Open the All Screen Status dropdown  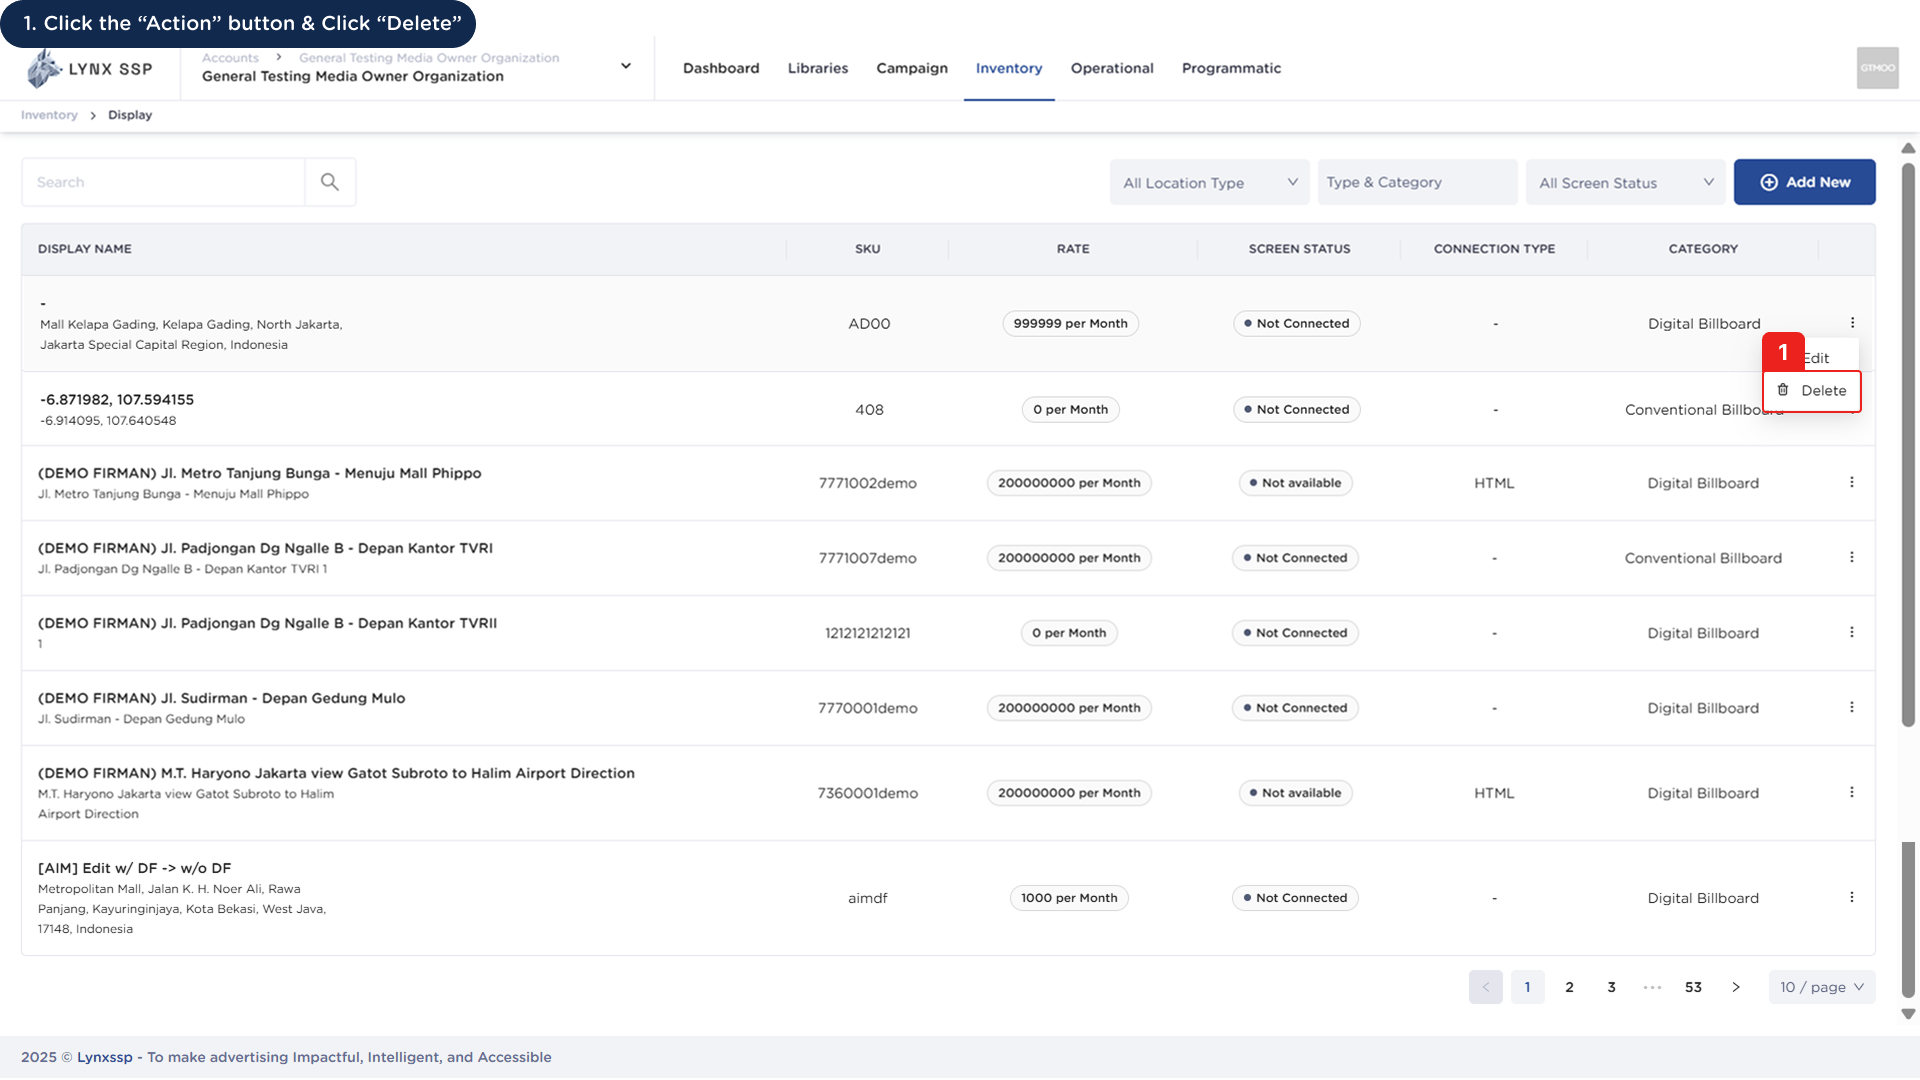coord(1625,182)
